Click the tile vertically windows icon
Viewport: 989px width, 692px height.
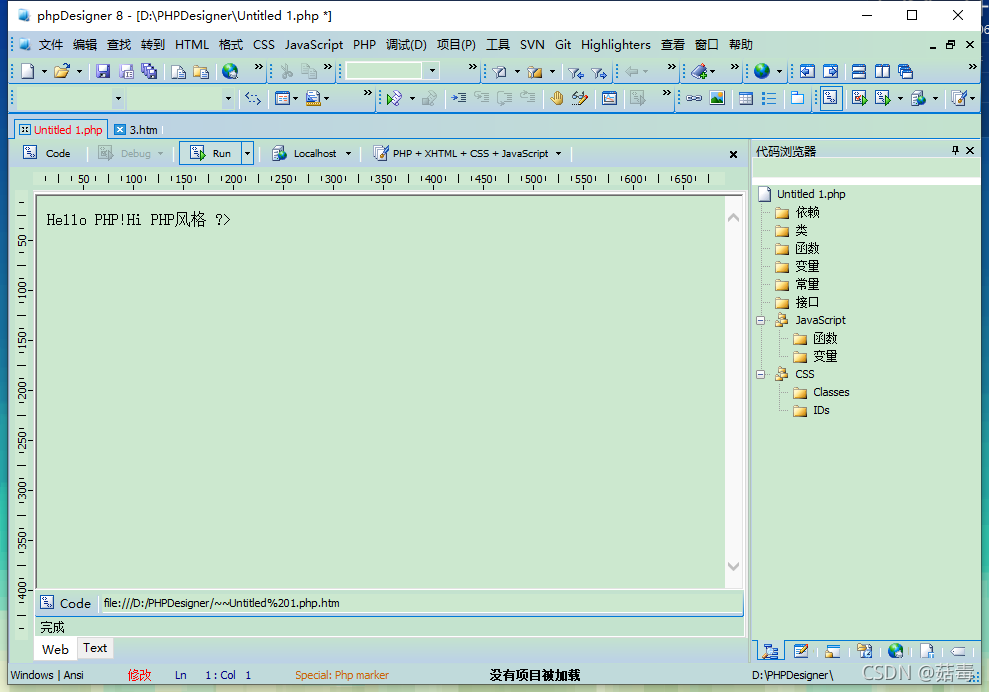click(x=882, y=71)
